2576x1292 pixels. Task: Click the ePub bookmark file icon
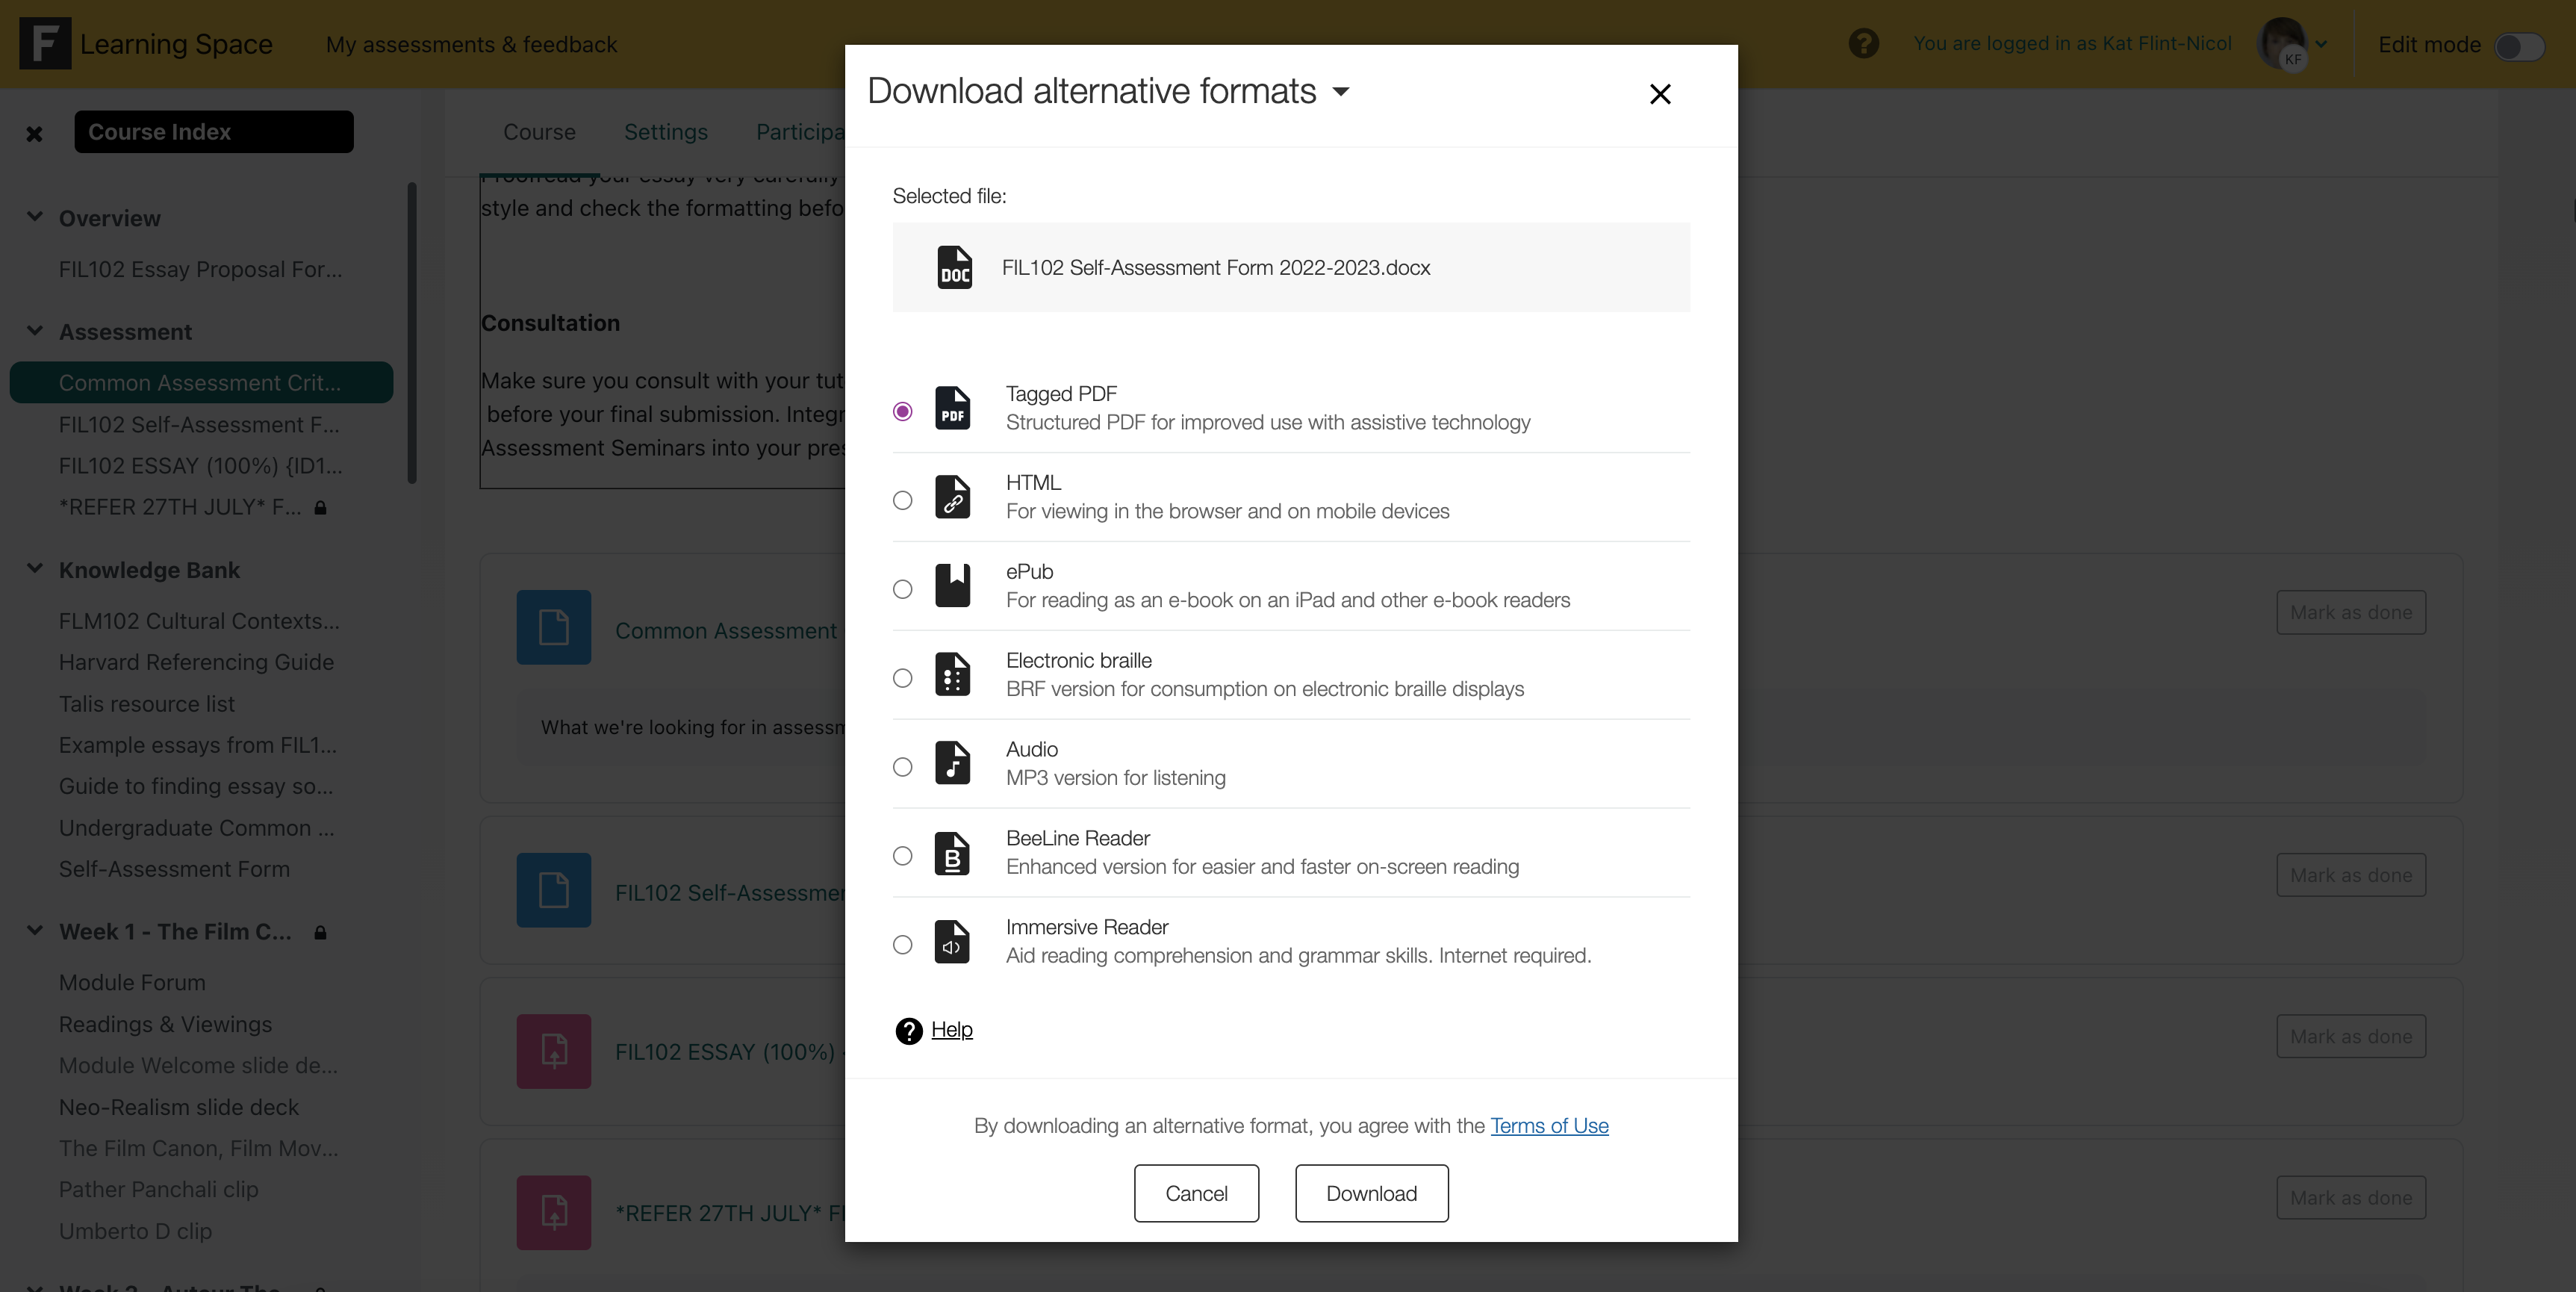point(952,586)
